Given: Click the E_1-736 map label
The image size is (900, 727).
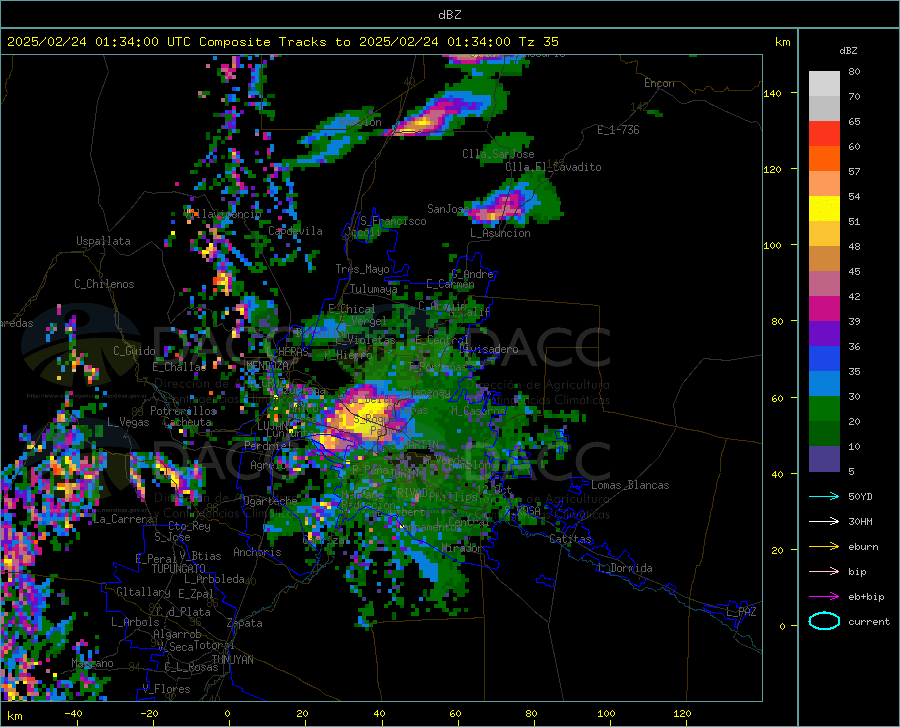Looking at the screenshot, I should pos(618,130).
